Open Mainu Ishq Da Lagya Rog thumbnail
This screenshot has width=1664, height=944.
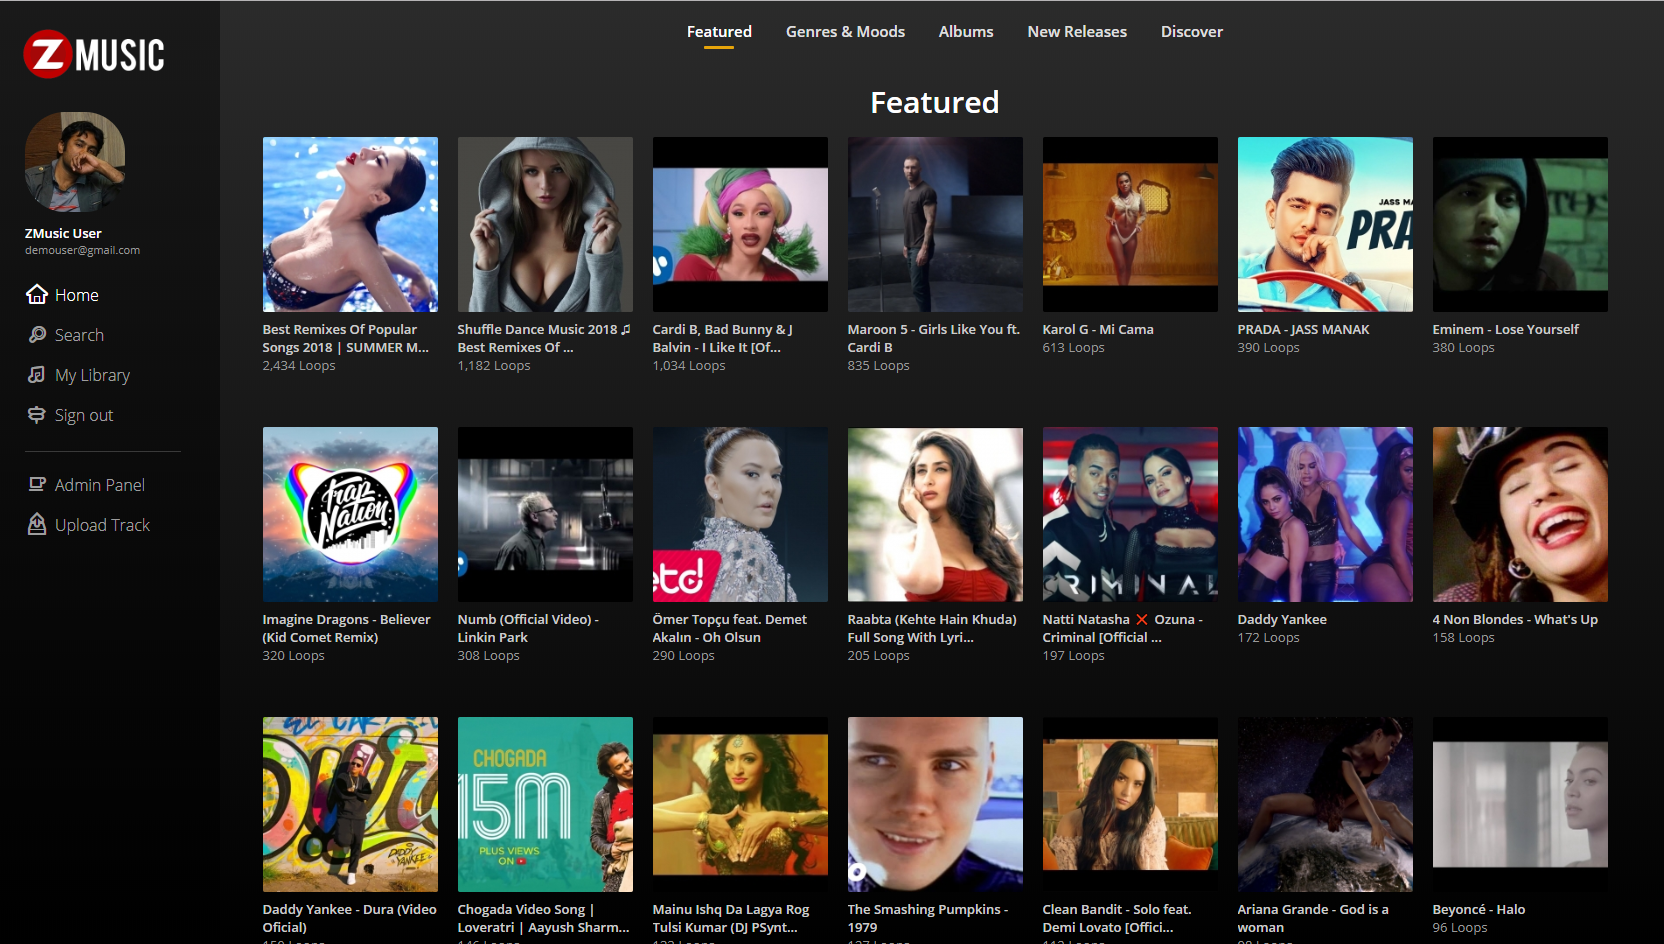(740, 804)
